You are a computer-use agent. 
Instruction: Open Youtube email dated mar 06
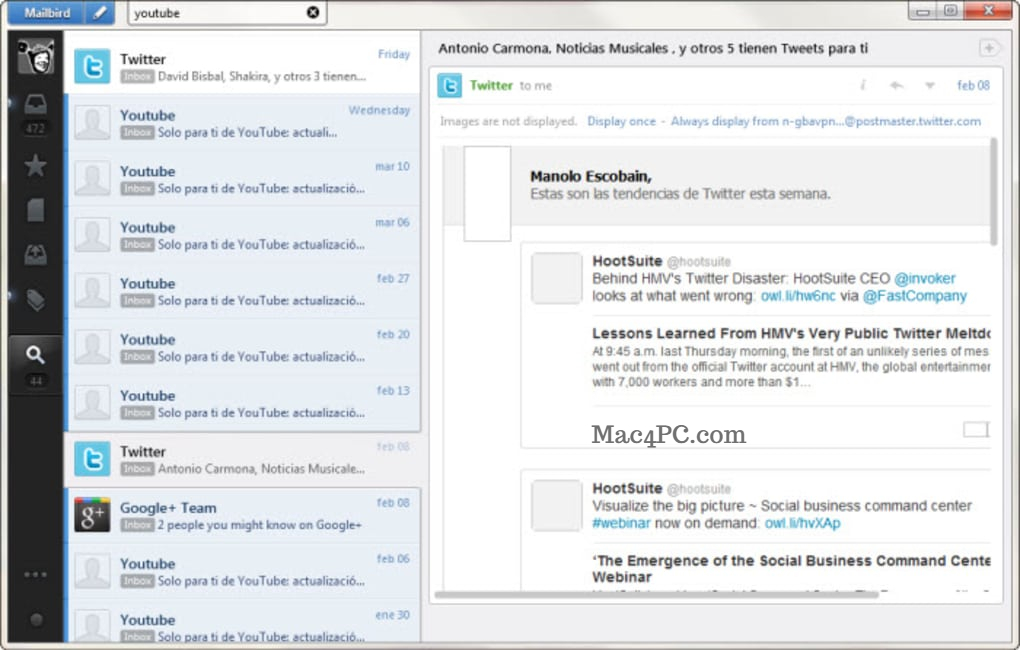243,235
